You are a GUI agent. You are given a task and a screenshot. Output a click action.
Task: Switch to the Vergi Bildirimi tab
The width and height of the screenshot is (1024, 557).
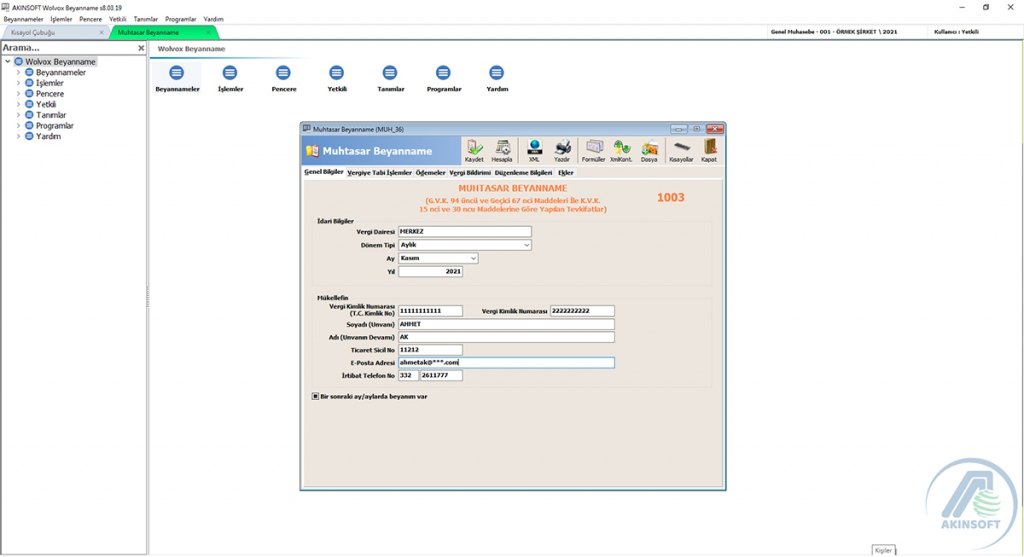pos(470,172)
